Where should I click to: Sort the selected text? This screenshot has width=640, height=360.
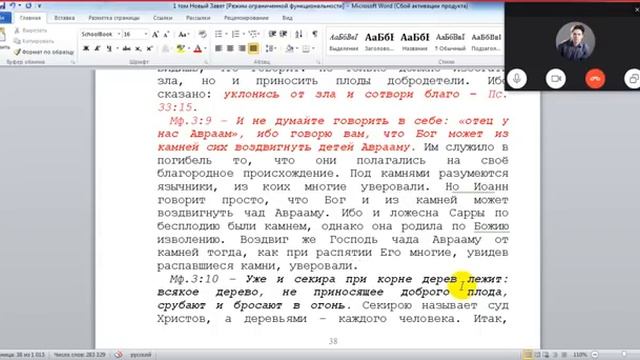tap(299, 34)
